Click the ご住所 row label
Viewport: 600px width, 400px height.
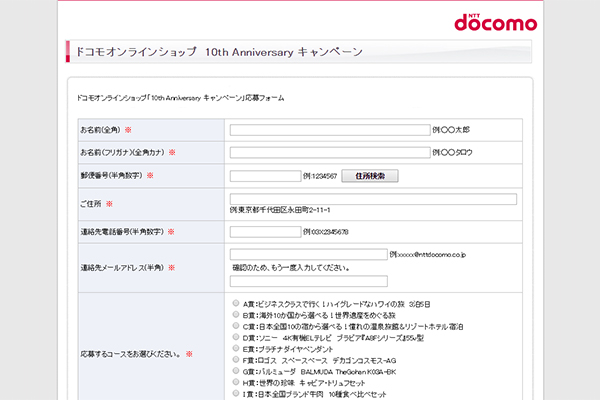[x=91, y=204]
